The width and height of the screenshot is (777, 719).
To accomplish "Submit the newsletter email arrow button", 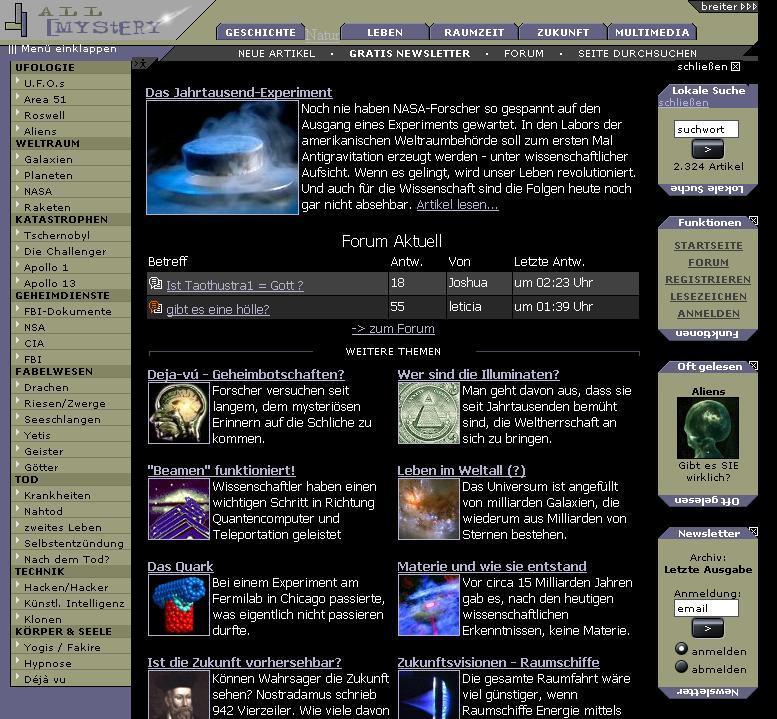I will (708, 628).
